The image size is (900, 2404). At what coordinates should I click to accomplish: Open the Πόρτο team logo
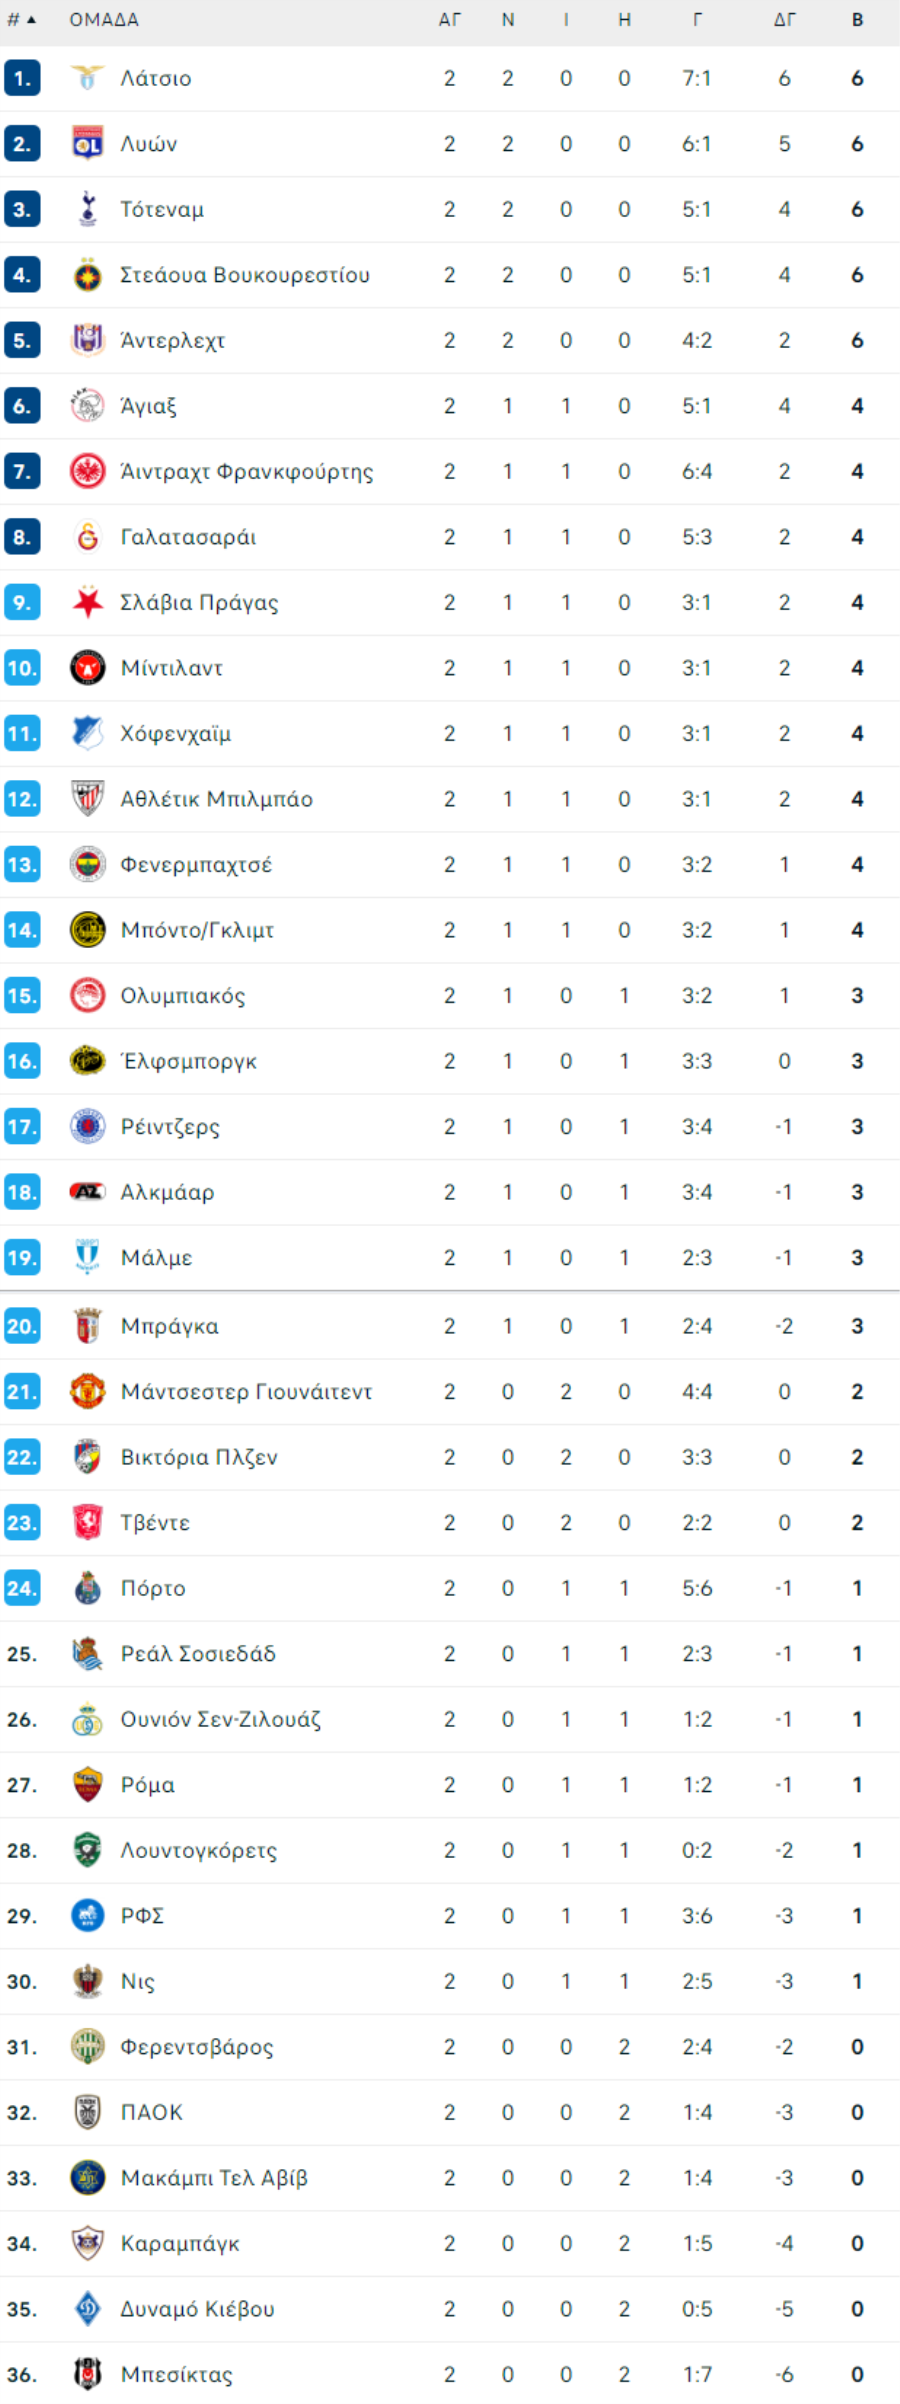click(88, 1588)
